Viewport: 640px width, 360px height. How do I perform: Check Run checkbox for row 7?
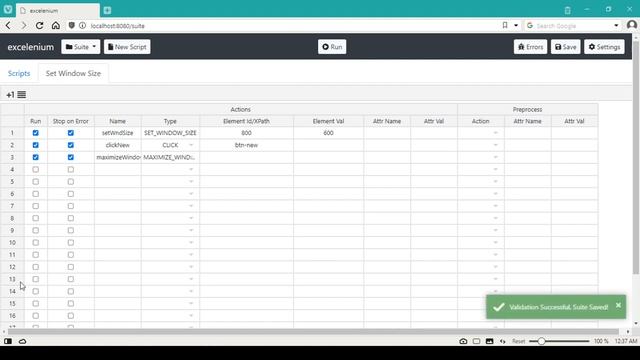36,206
